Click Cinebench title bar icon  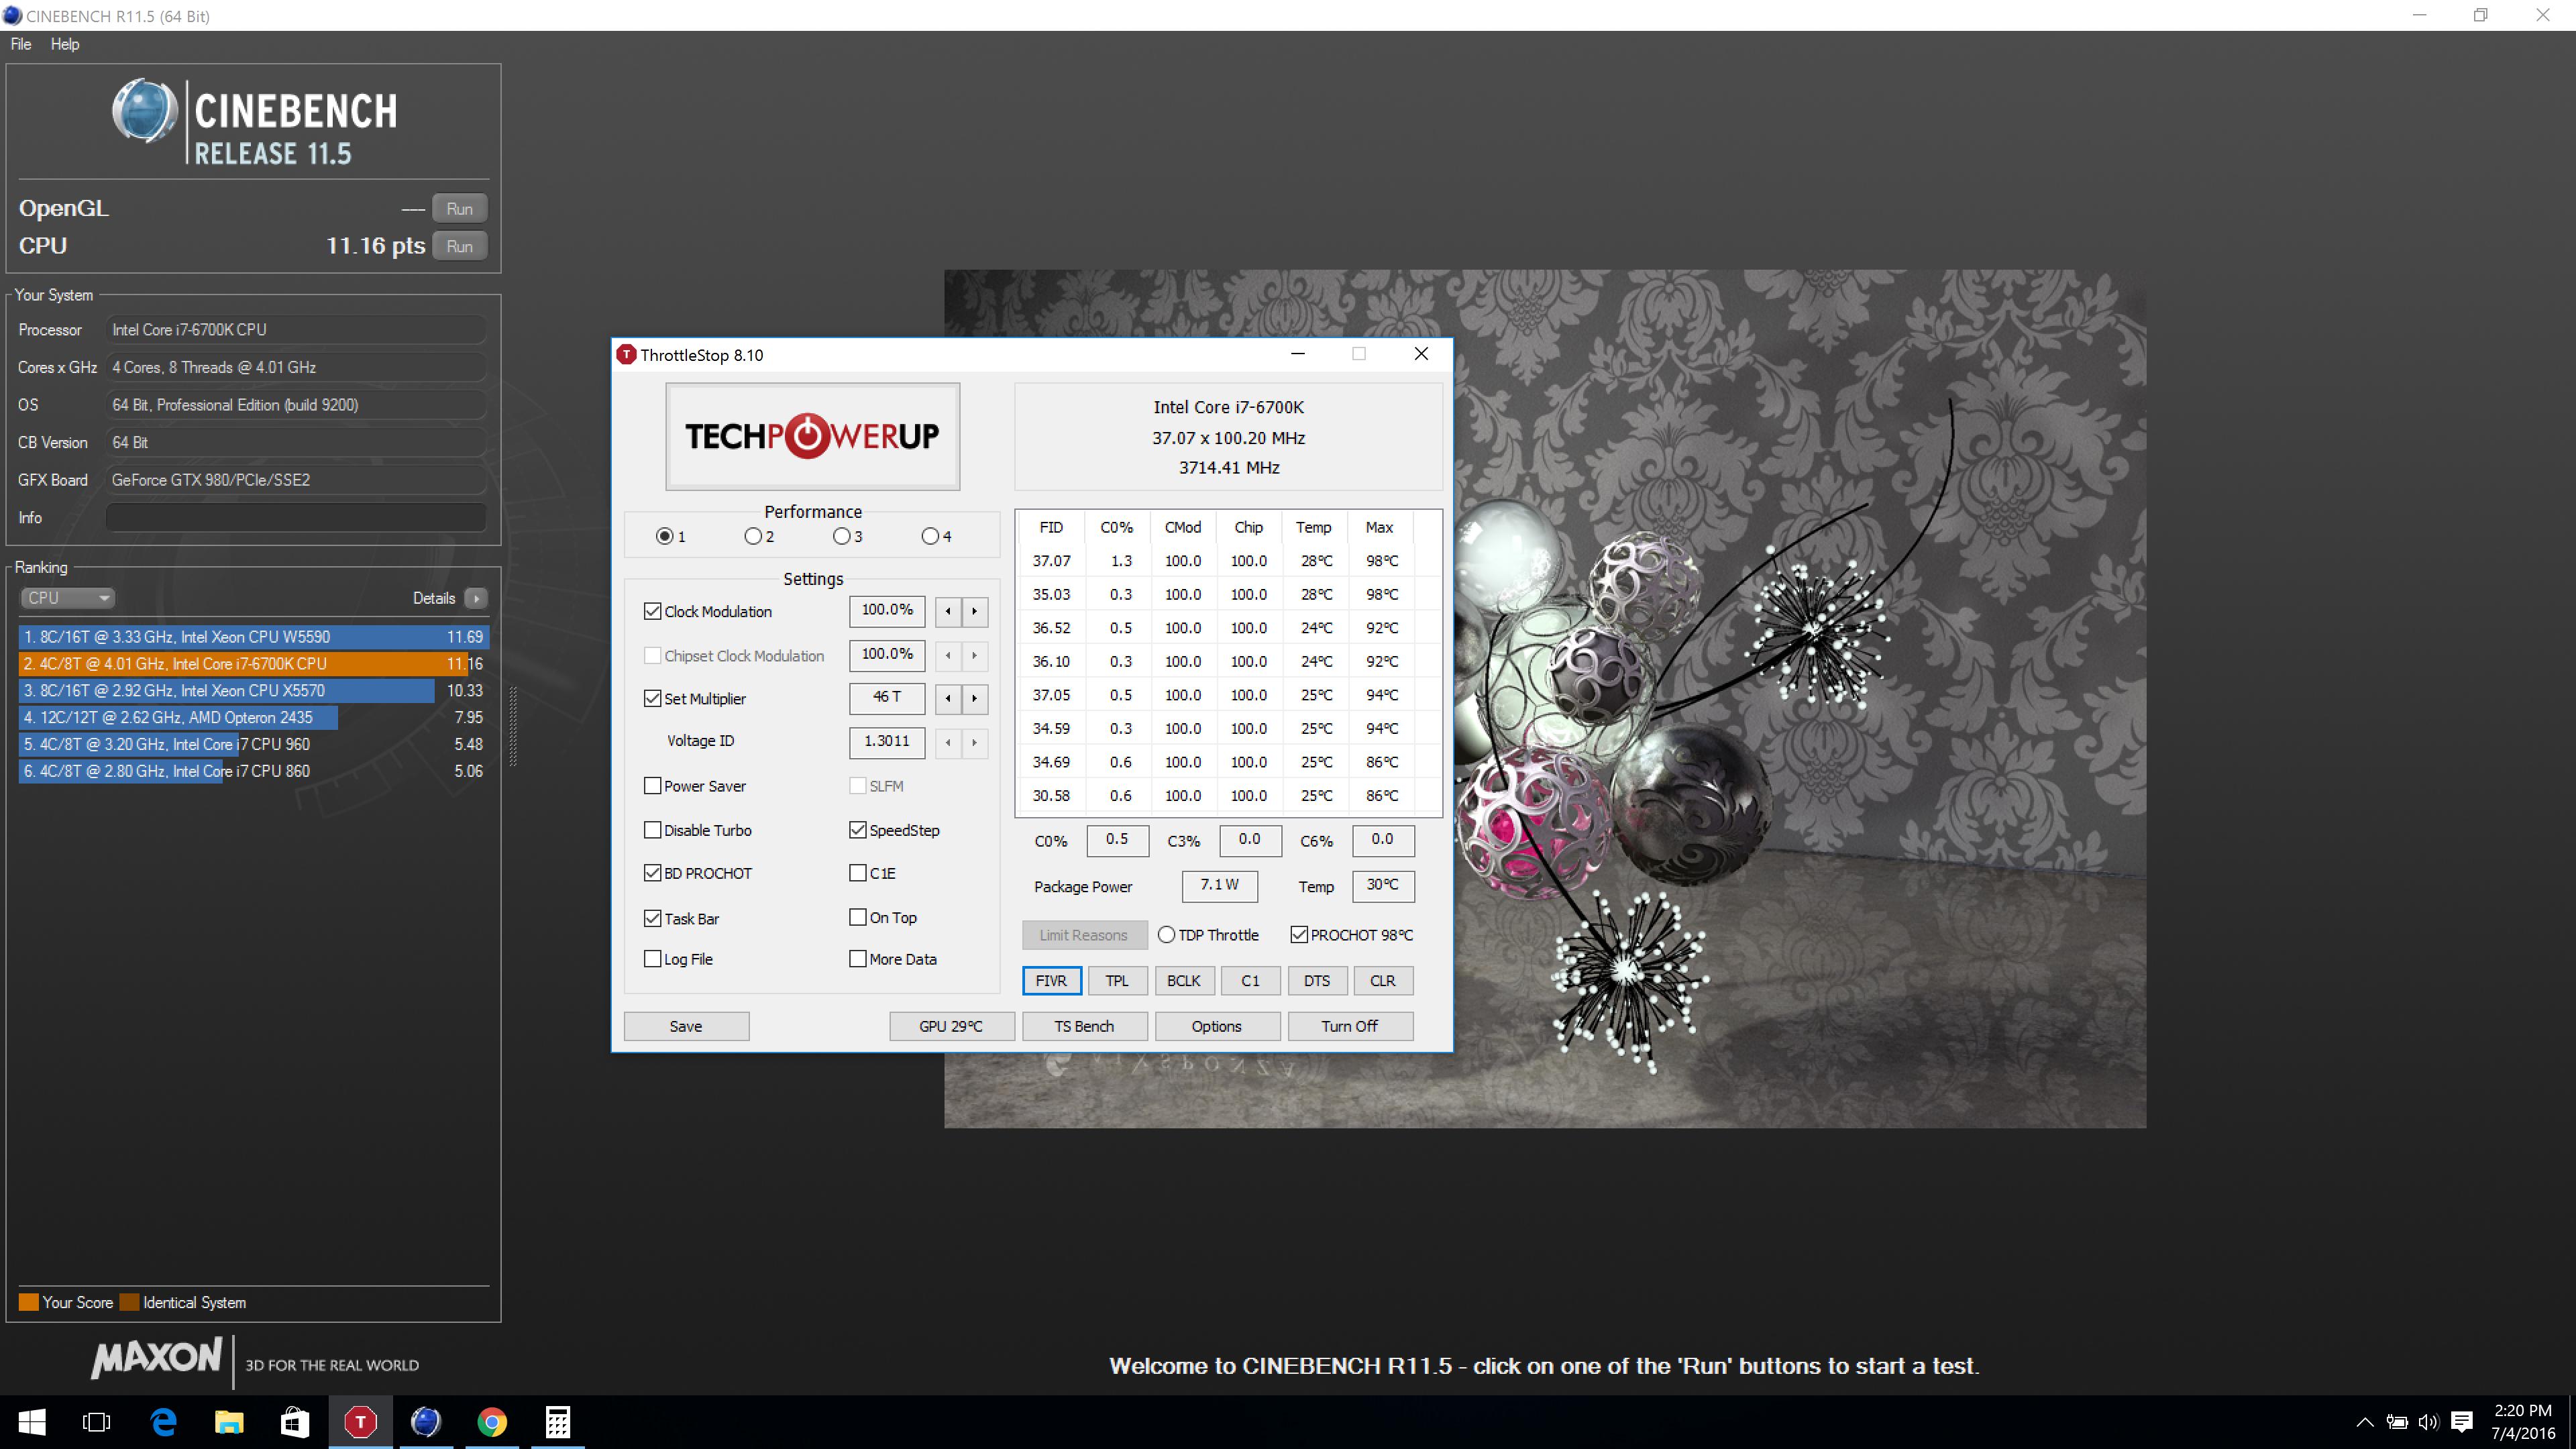12,16
